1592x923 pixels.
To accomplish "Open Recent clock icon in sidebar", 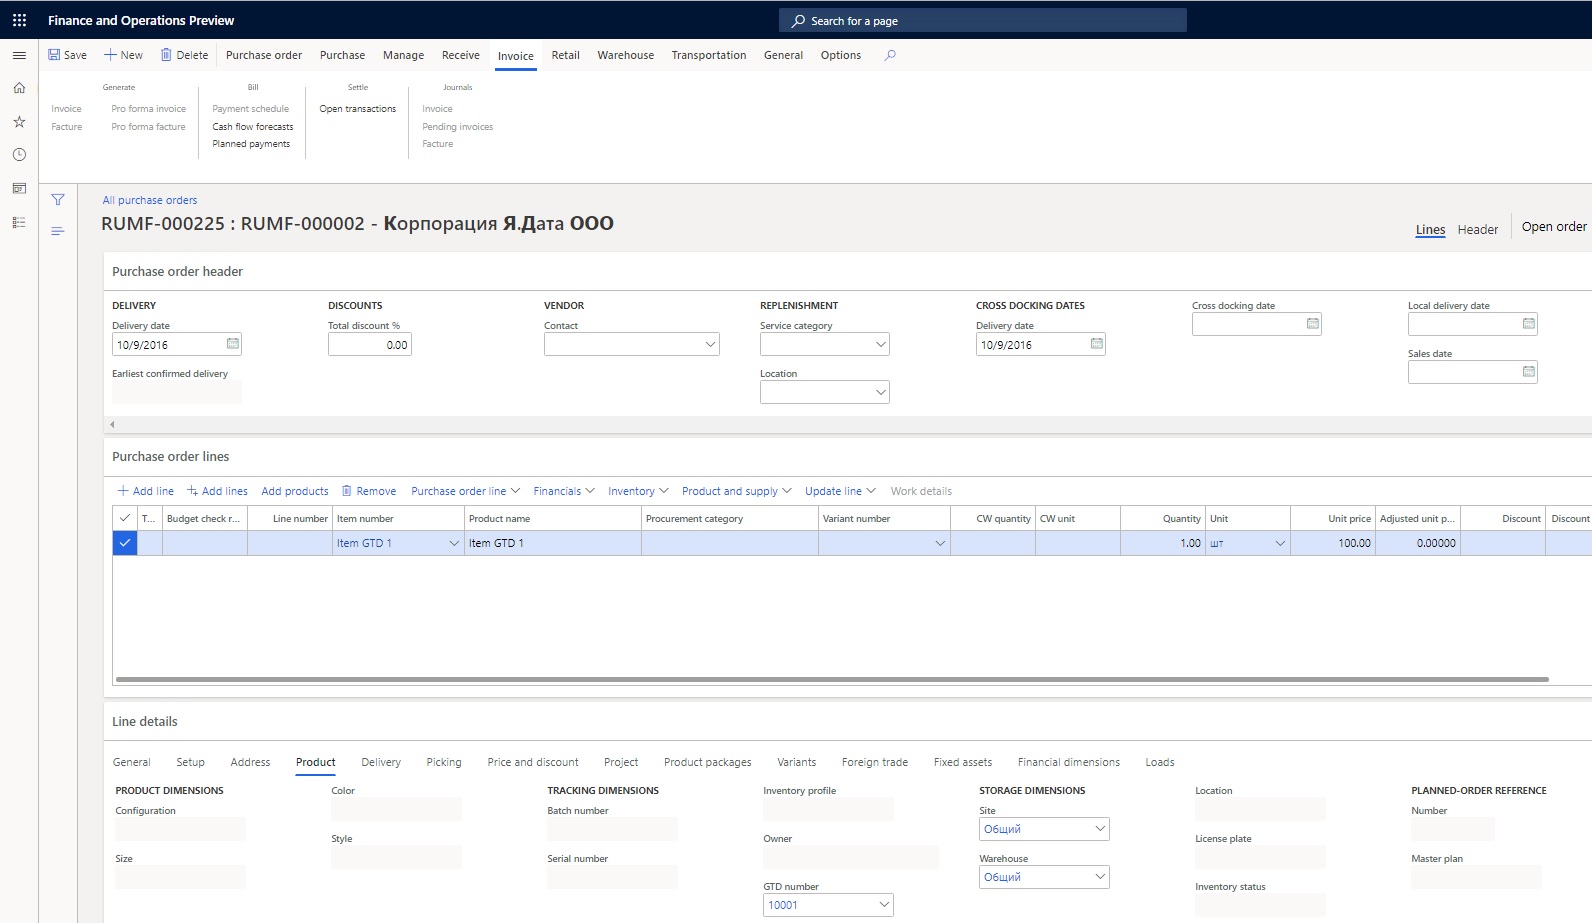I will 19,155.
